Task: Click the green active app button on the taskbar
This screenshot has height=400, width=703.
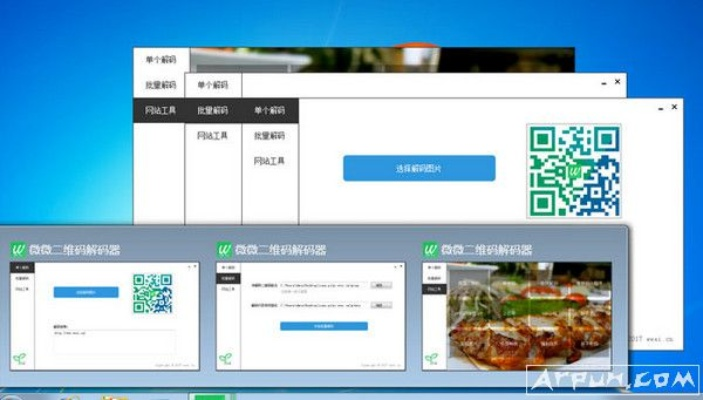Action: click(x=212, y=396)
